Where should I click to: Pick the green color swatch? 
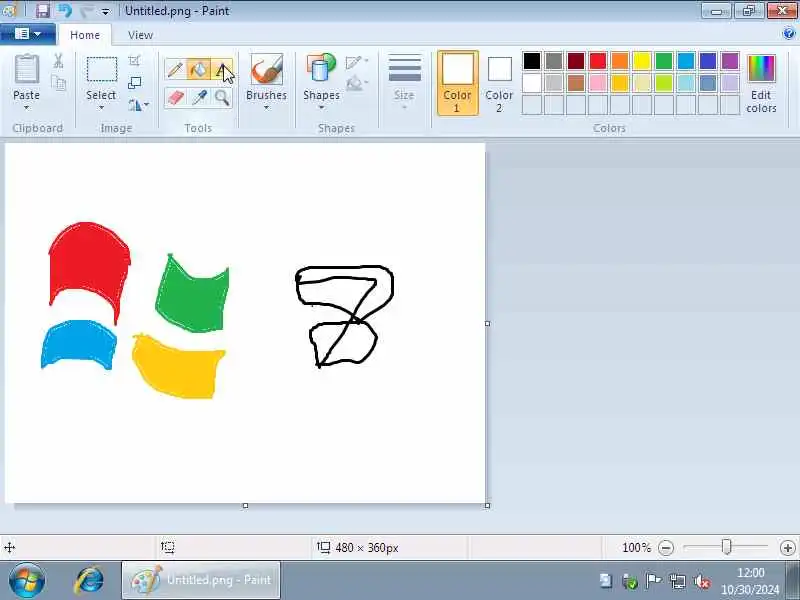tap(664, 61)
